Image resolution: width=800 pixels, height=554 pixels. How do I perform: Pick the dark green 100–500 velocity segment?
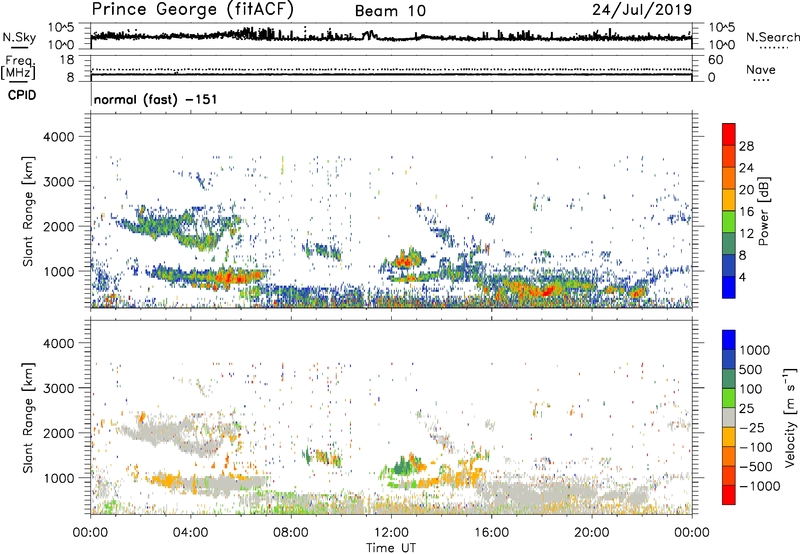pos(729,380)
